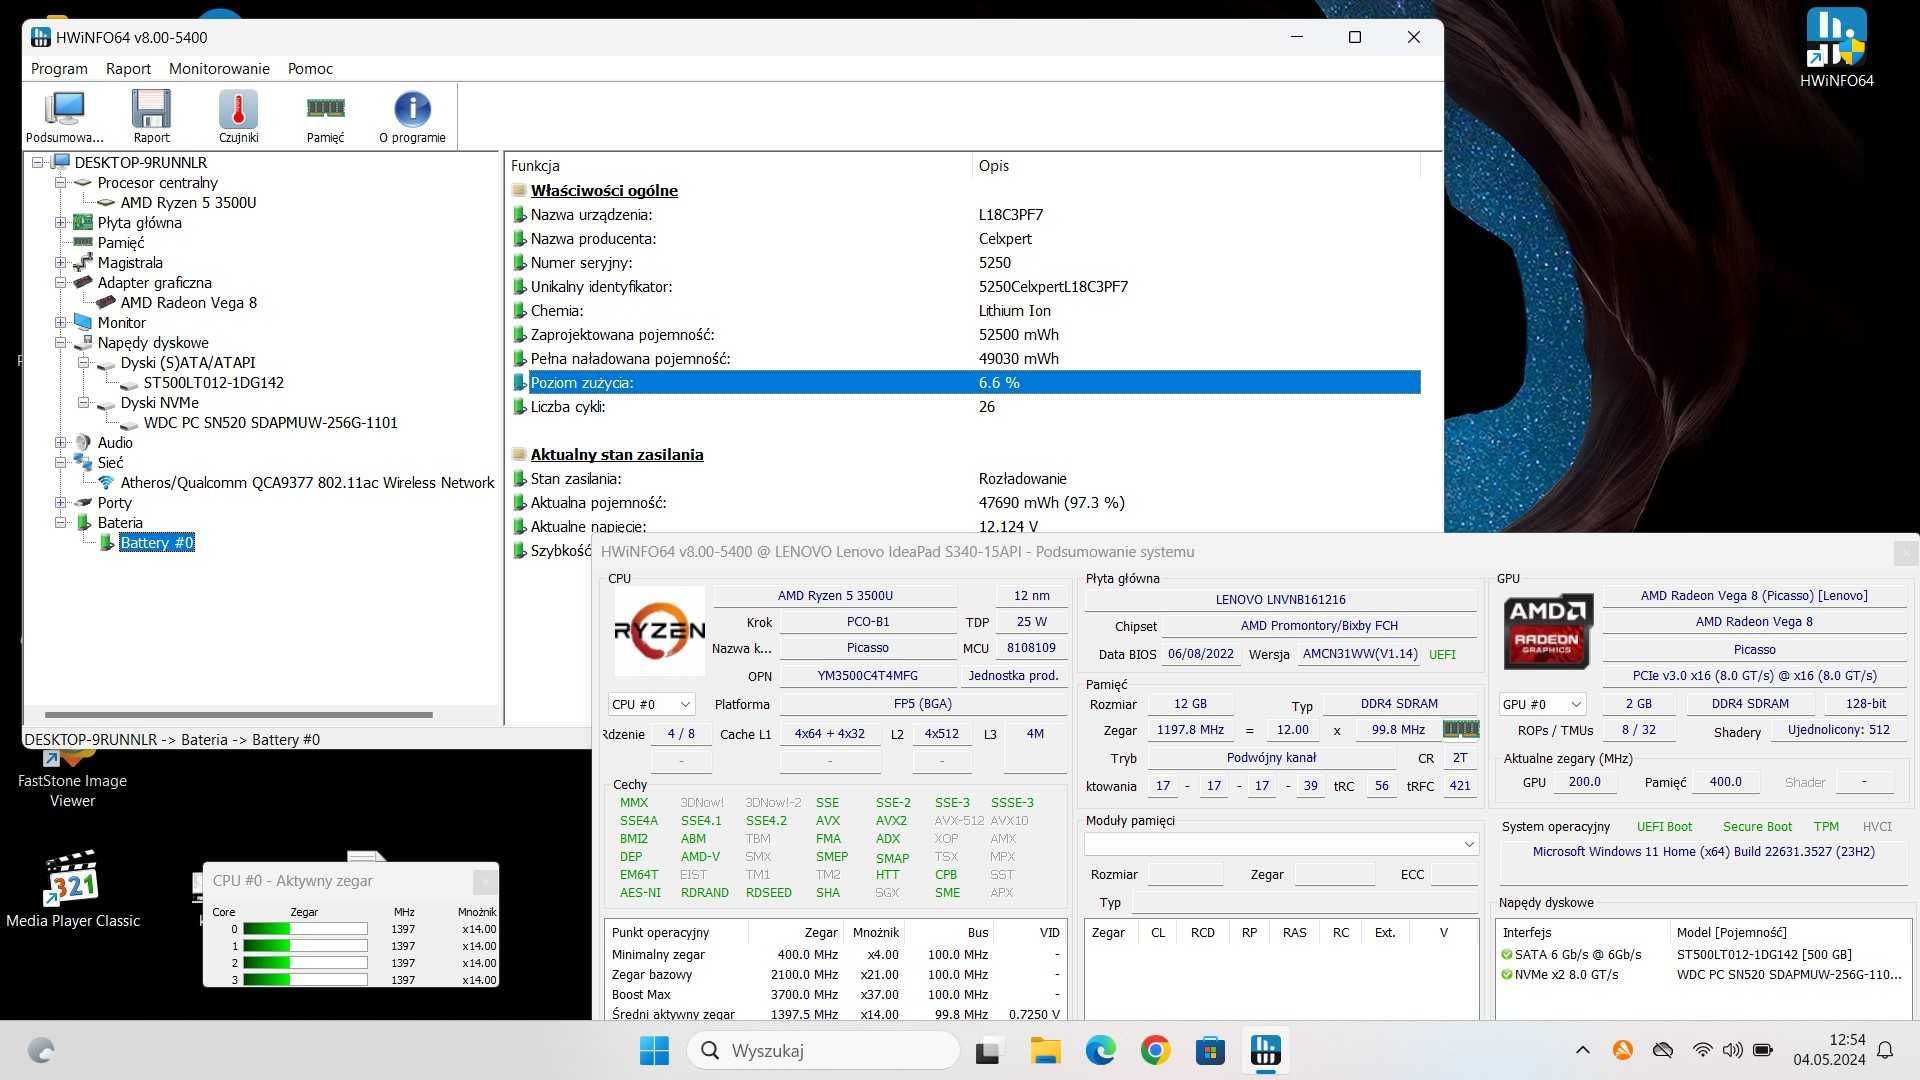The width and height of the screenshot is (1920, 1080).
Task: Expand the Porty tree node
Action: click(61, 502)
